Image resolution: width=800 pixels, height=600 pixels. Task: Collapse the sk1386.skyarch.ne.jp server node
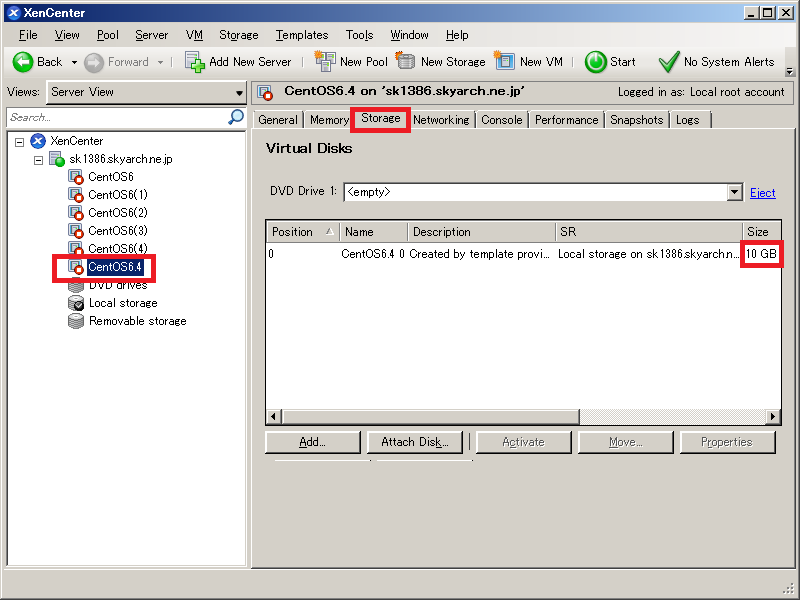pos(38,160)
